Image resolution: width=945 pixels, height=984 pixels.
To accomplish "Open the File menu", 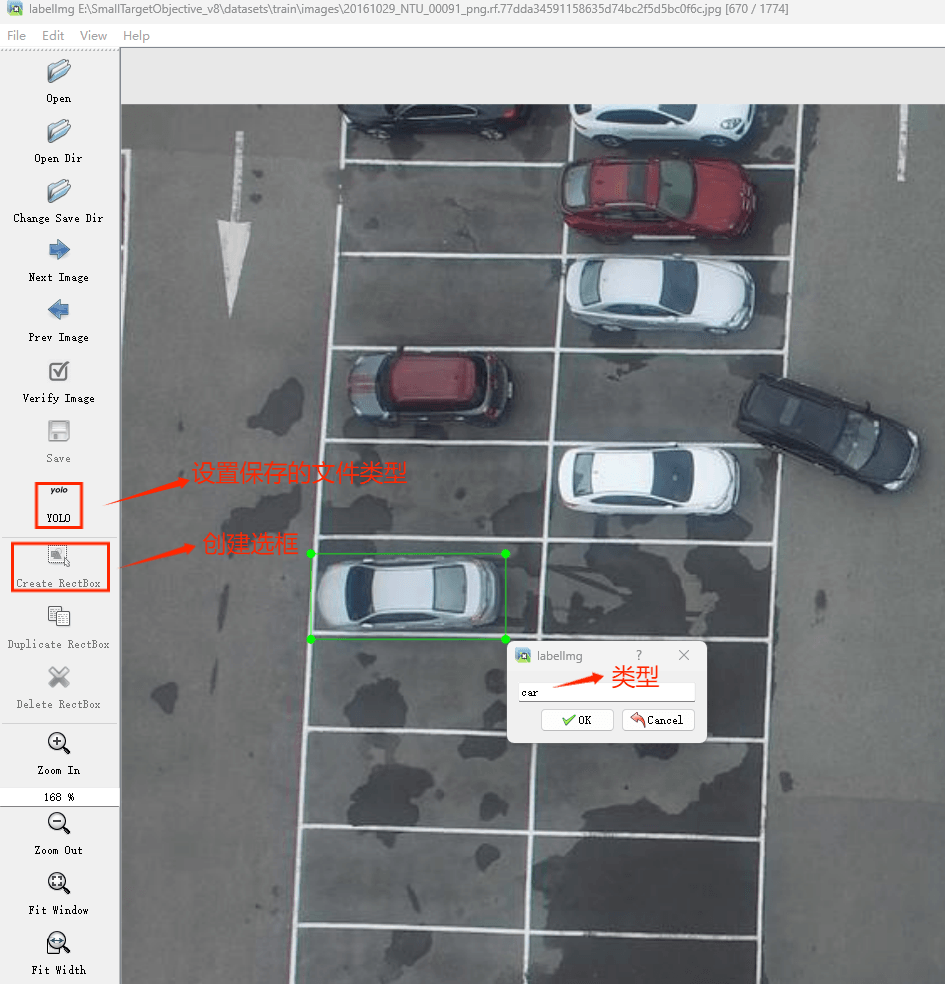I will (17, 35).
